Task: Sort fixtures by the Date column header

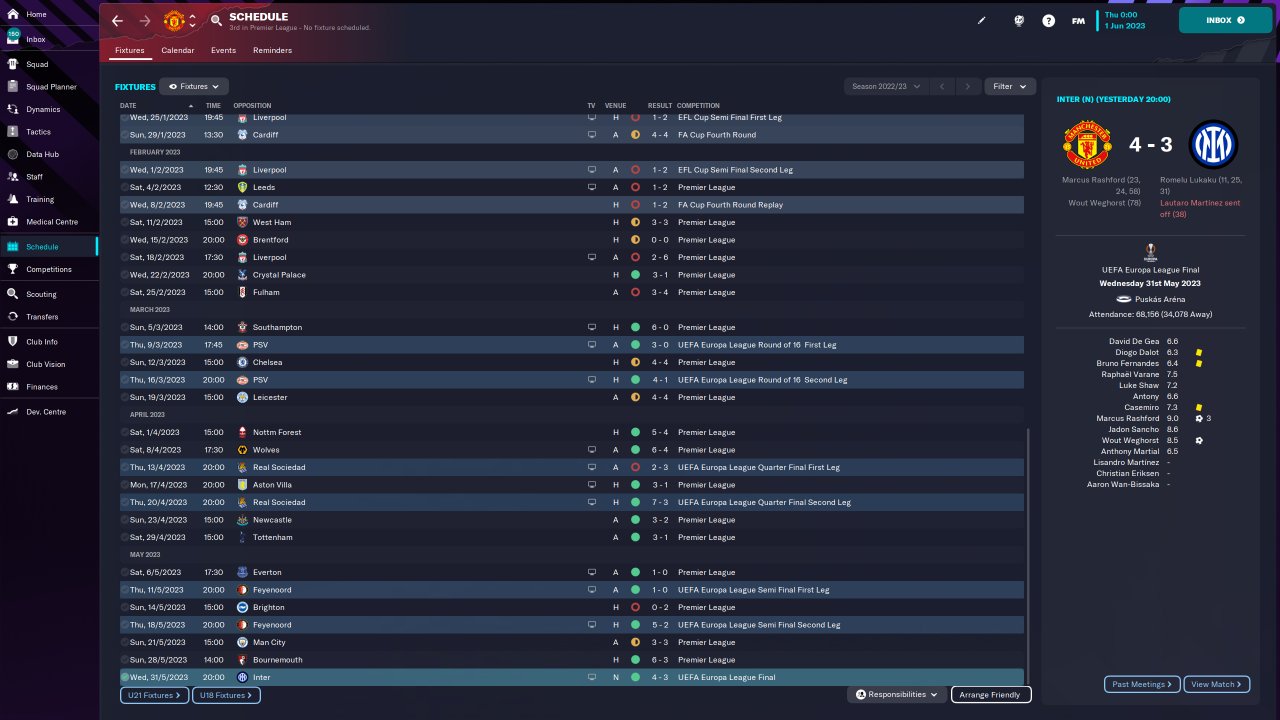Action: [128, 105]
